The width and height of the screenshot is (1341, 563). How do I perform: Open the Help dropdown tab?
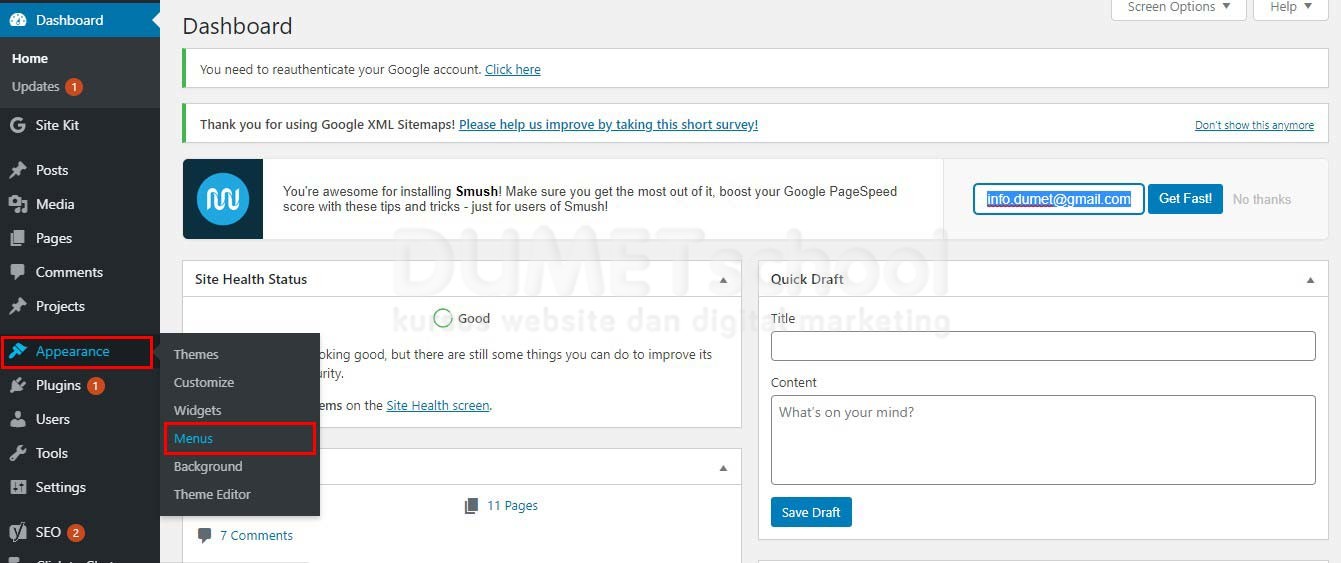tap(1291, 8)
